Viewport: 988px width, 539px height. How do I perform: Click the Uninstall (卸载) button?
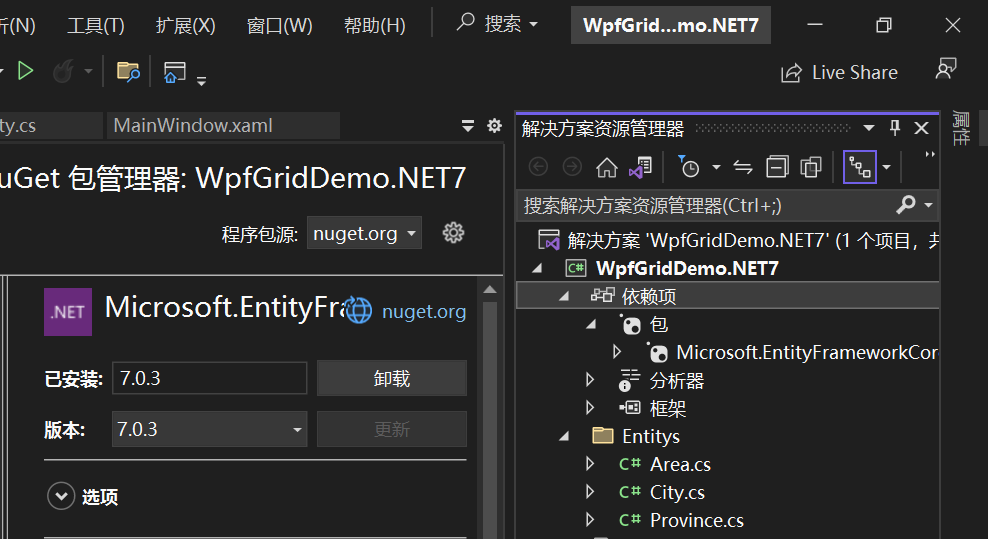point(392,378)
